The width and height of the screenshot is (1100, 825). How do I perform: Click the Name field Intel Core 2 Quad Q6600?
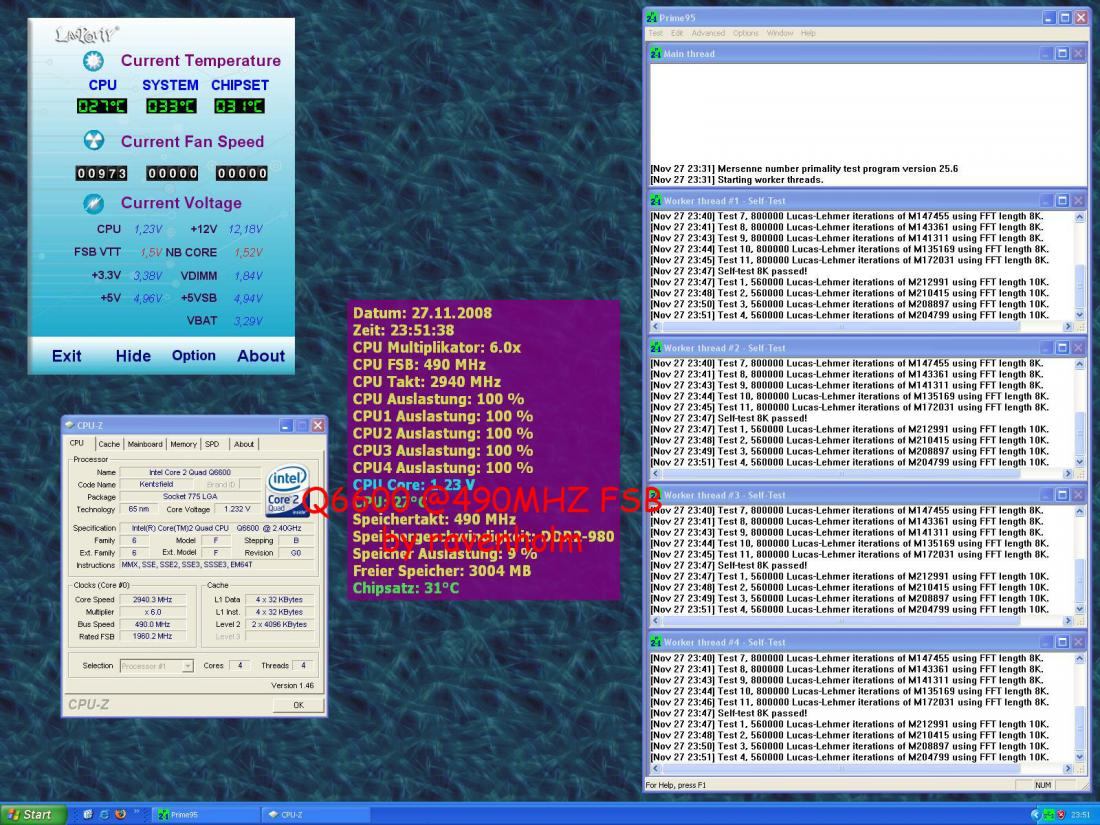point(189,472)
